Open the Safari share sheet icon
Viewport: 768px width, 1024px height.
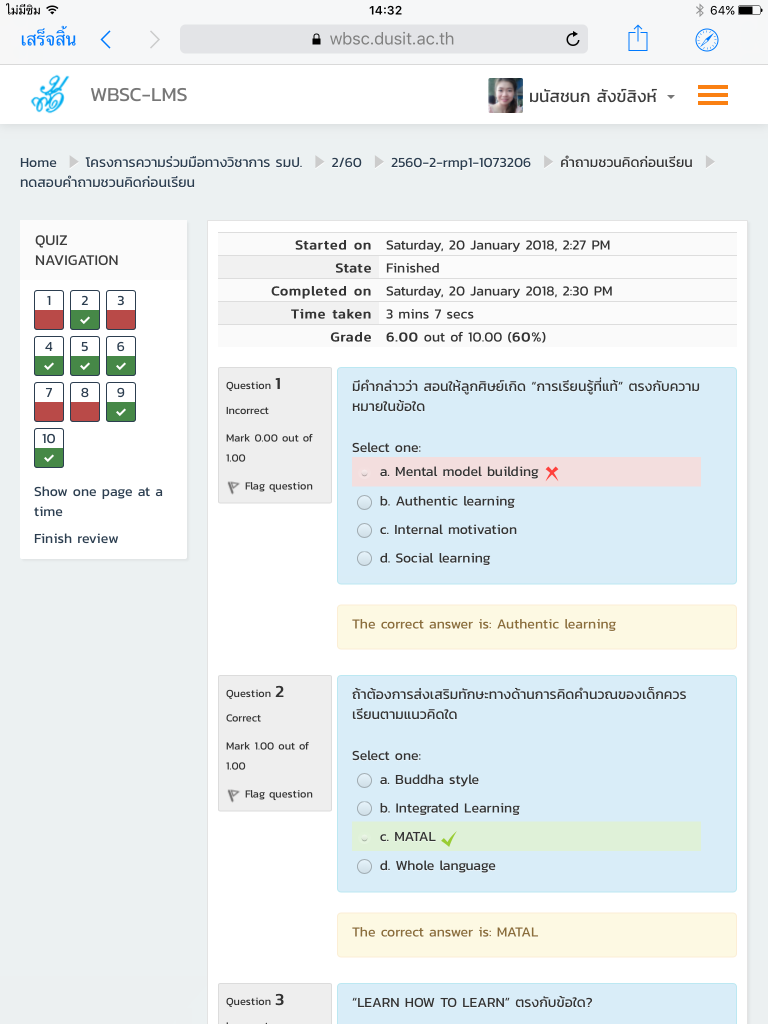pyautogui.click(x=638, y=39)
